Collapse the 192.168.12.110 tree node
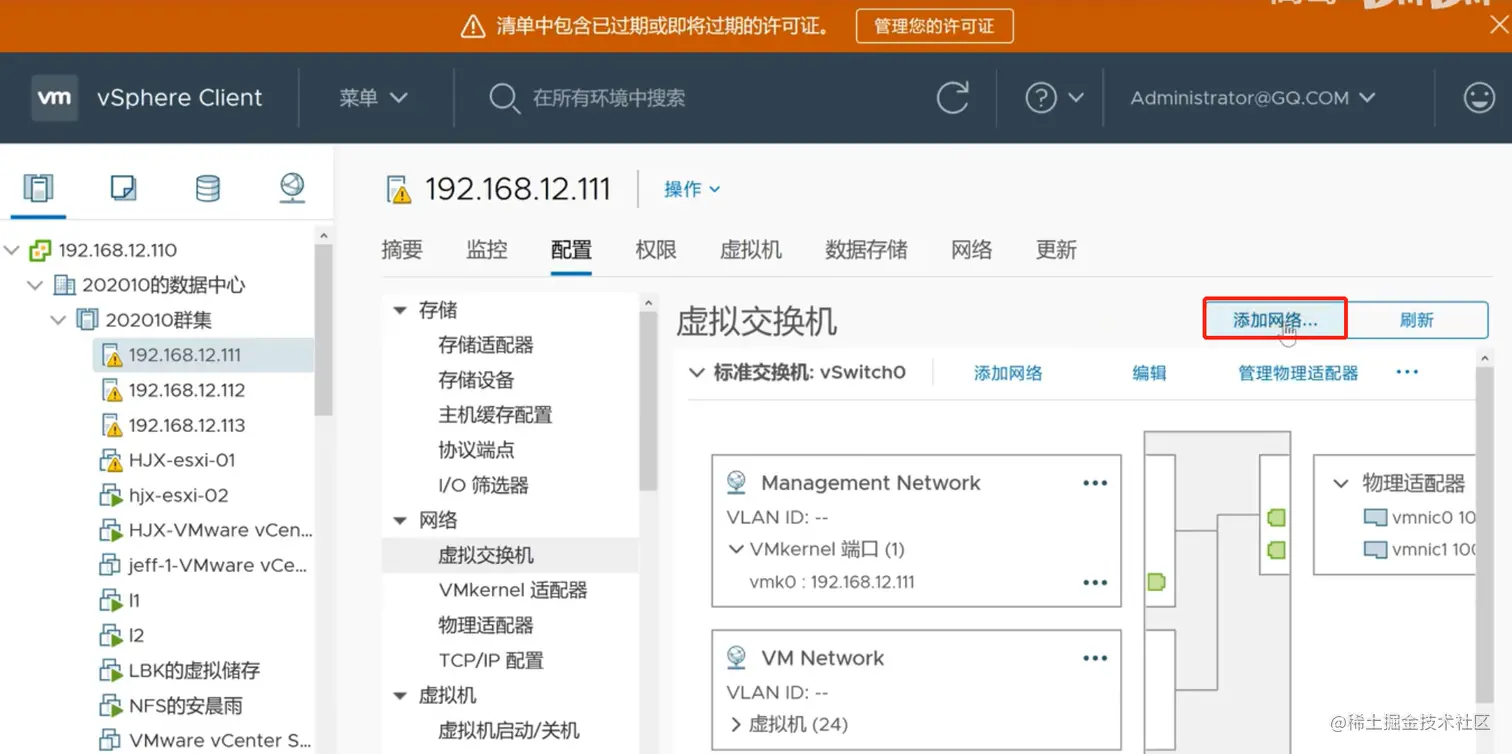 click(12, 250)
